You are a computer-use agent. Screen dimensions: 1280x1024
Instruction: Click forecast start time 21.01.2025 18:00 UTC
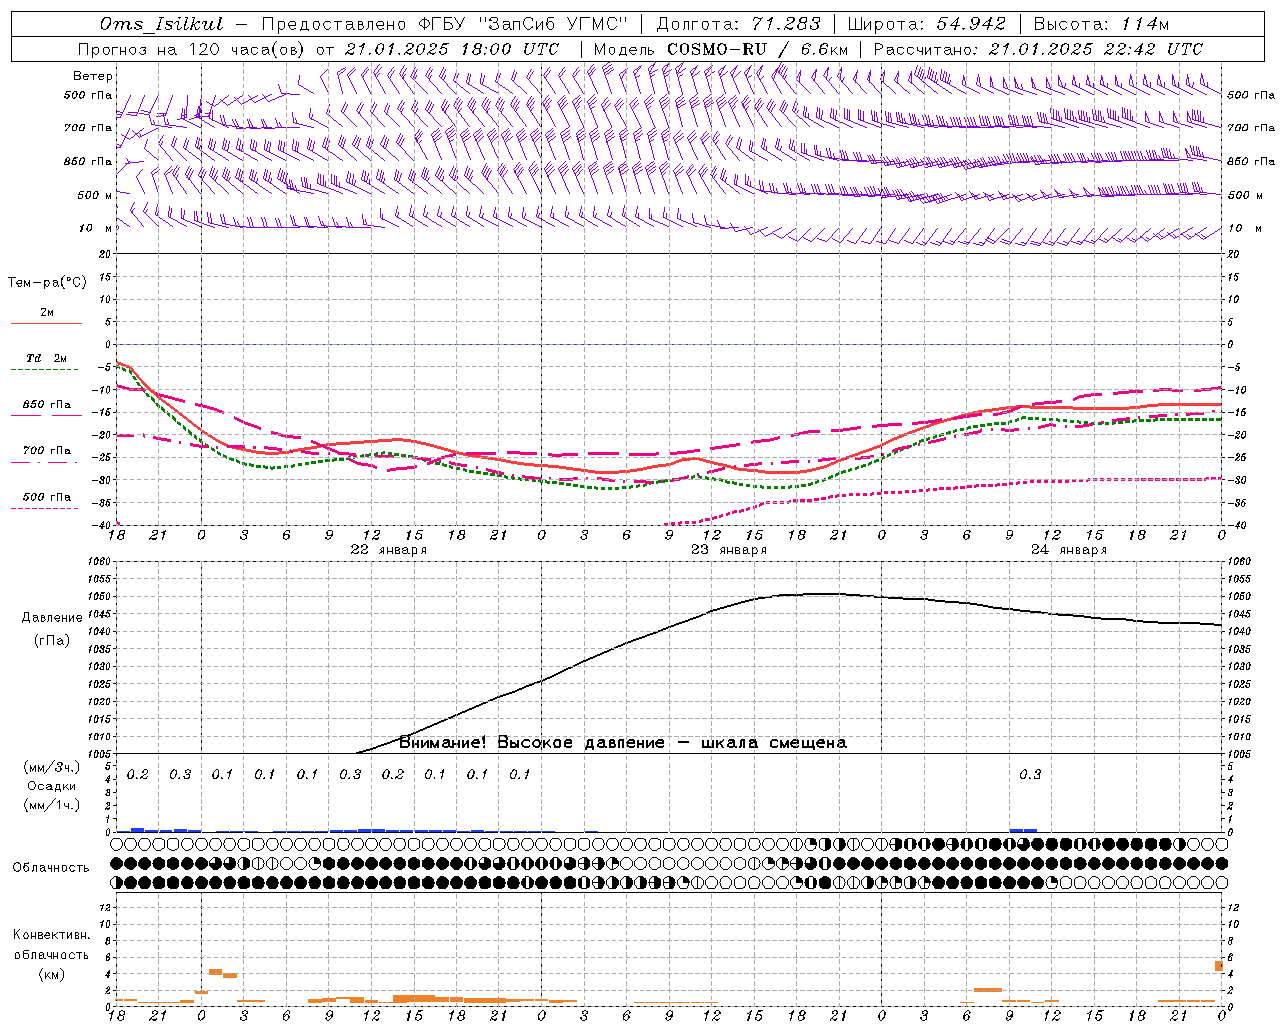click(x=452, y=49)
